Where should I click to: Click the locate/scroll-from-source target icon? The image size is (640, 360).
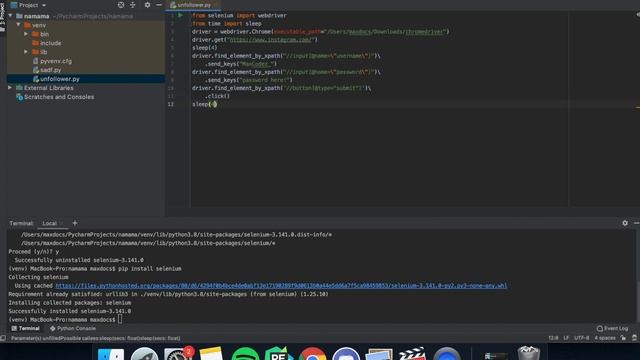121,5
